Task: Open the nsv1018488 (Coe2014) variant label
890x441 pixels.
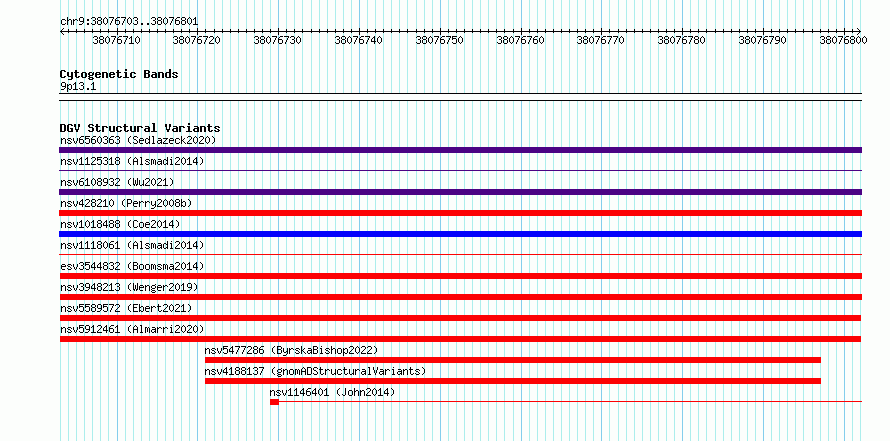Action: 120,224
